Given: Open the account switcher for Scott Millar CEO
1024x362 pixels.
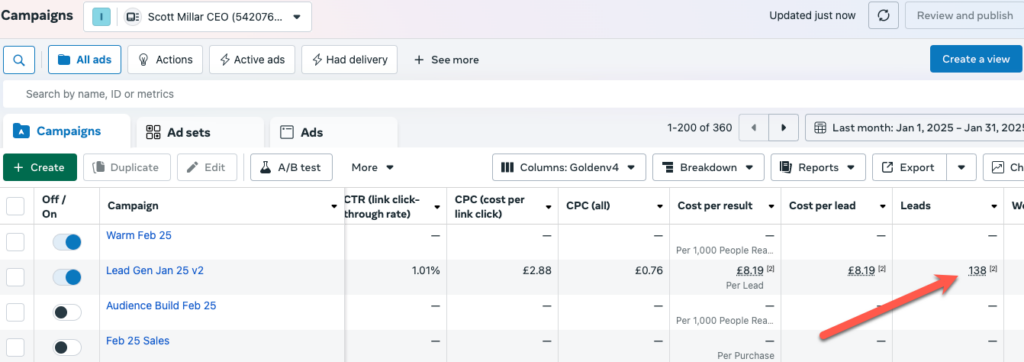Looking at the screenshot, I should pyautogui.click(x=197, y=17).
